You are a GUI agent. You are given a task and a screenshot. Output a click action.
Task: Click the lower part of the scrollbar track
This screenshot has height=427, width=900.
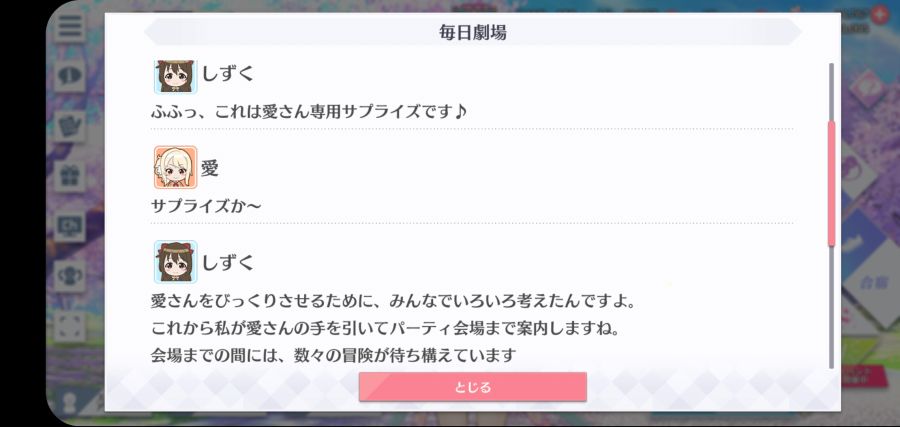831,308
